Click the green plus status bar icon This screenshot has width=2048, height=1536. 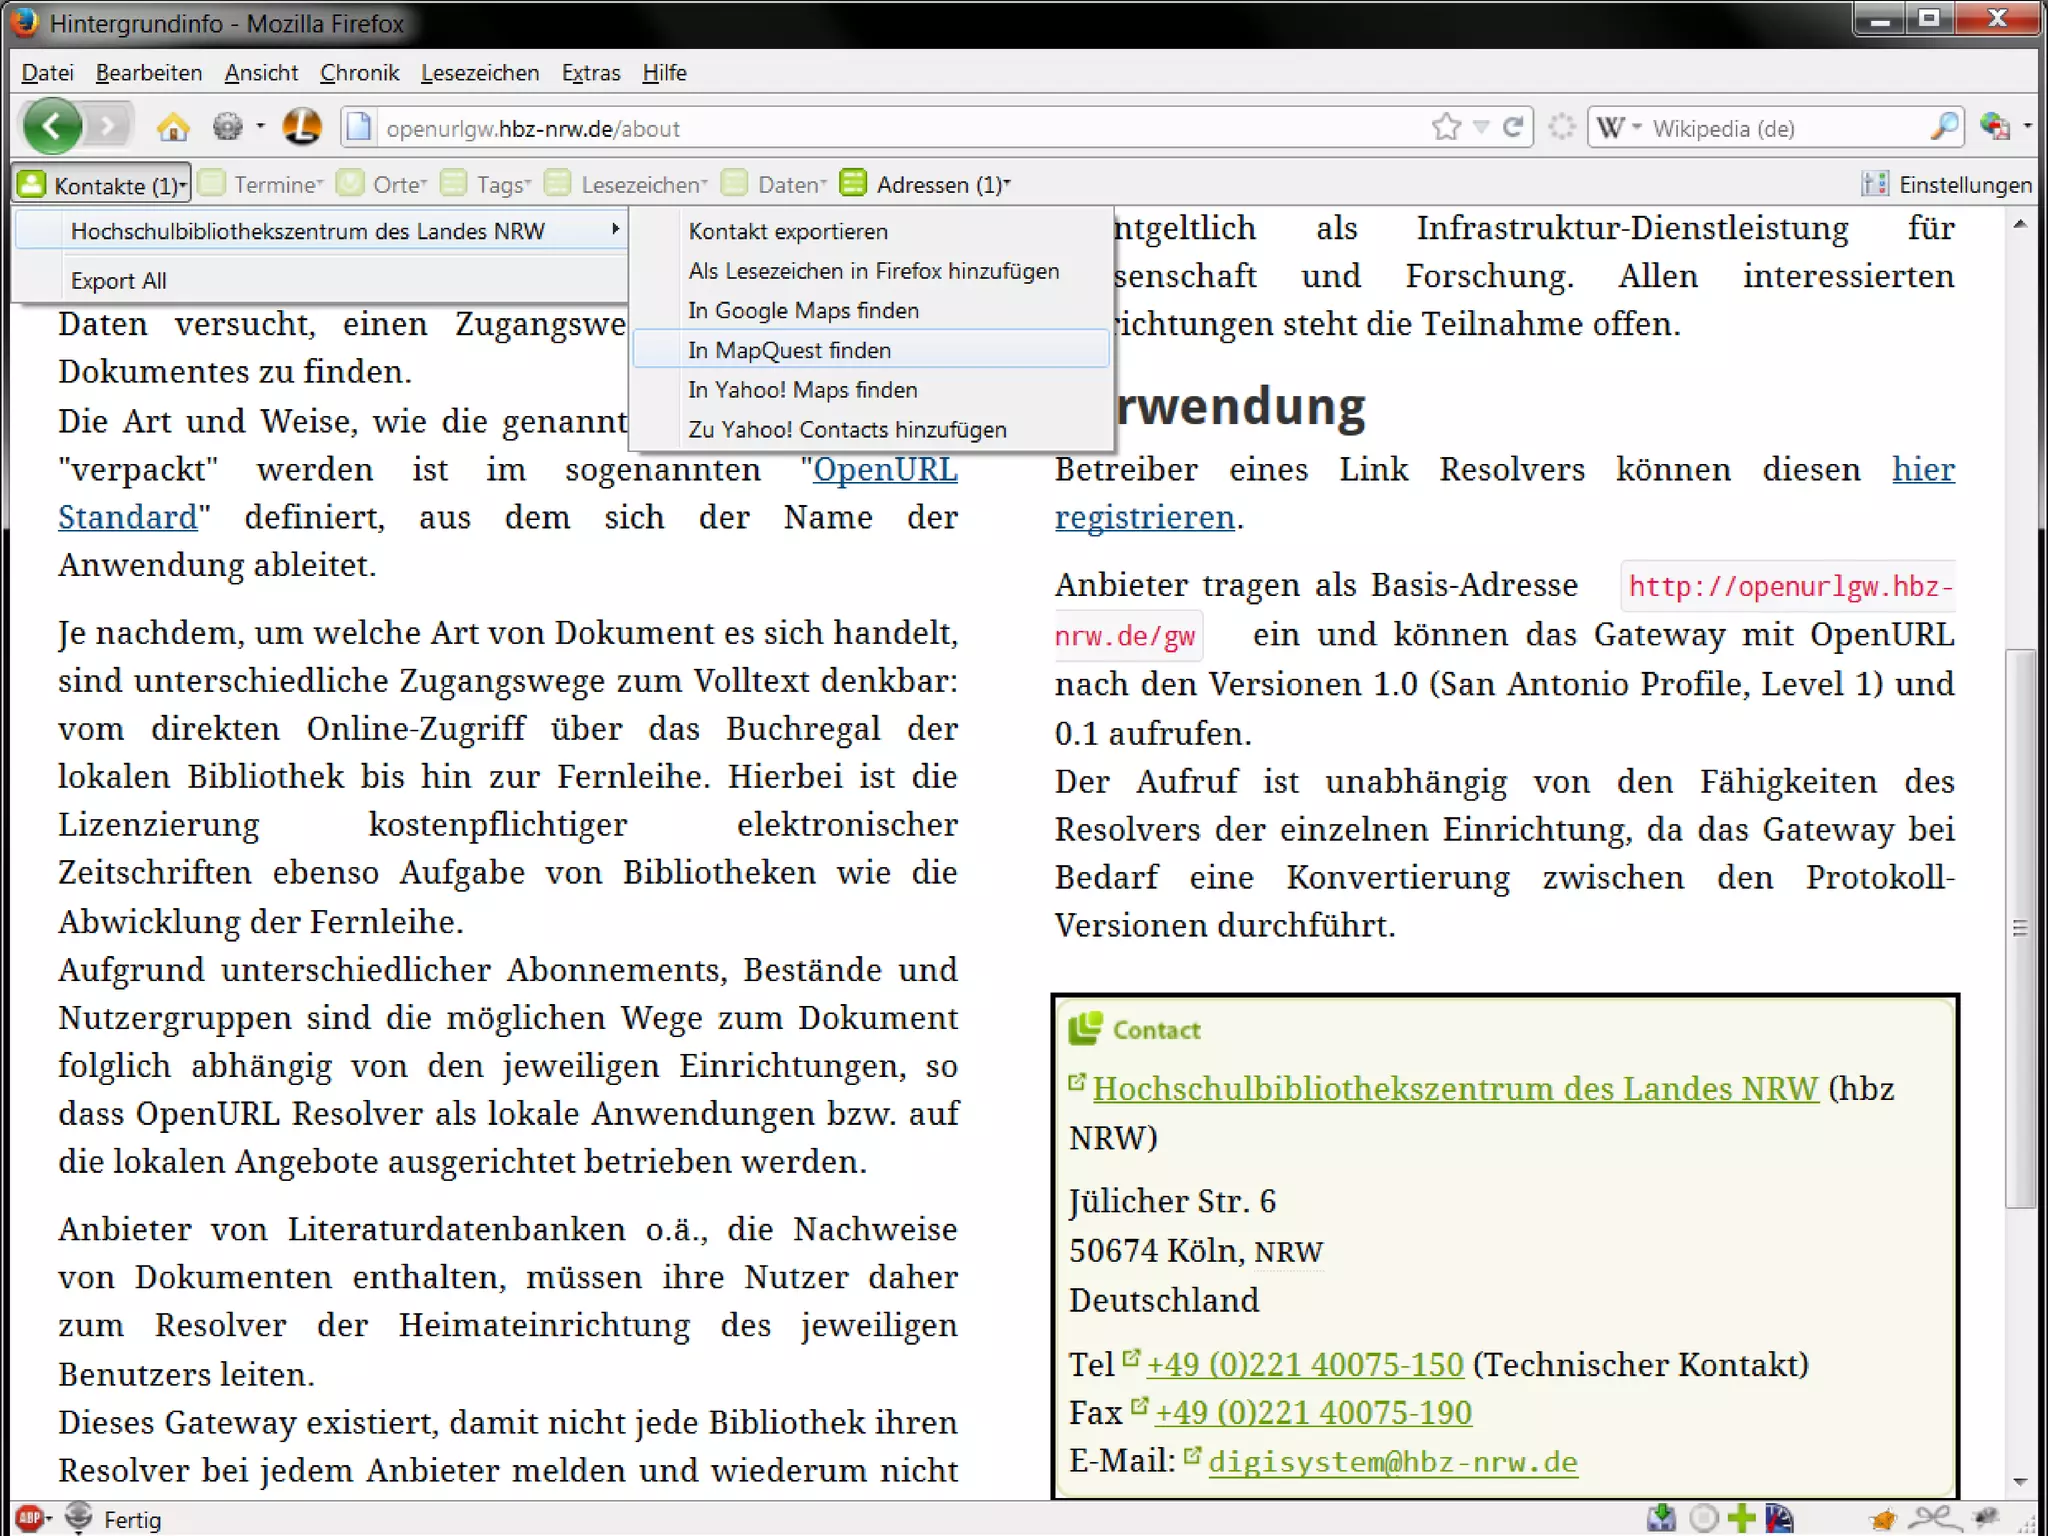tap(1741, 1518)
